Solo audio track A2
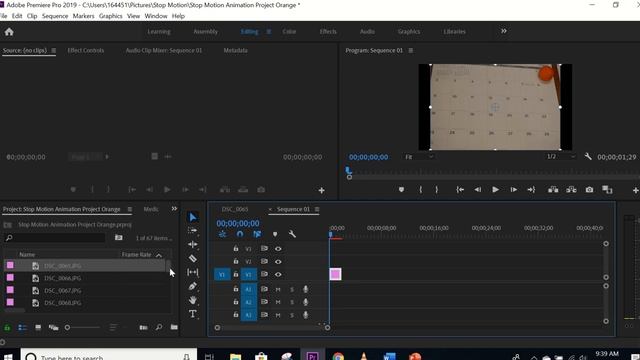 [x=292, y=302]
